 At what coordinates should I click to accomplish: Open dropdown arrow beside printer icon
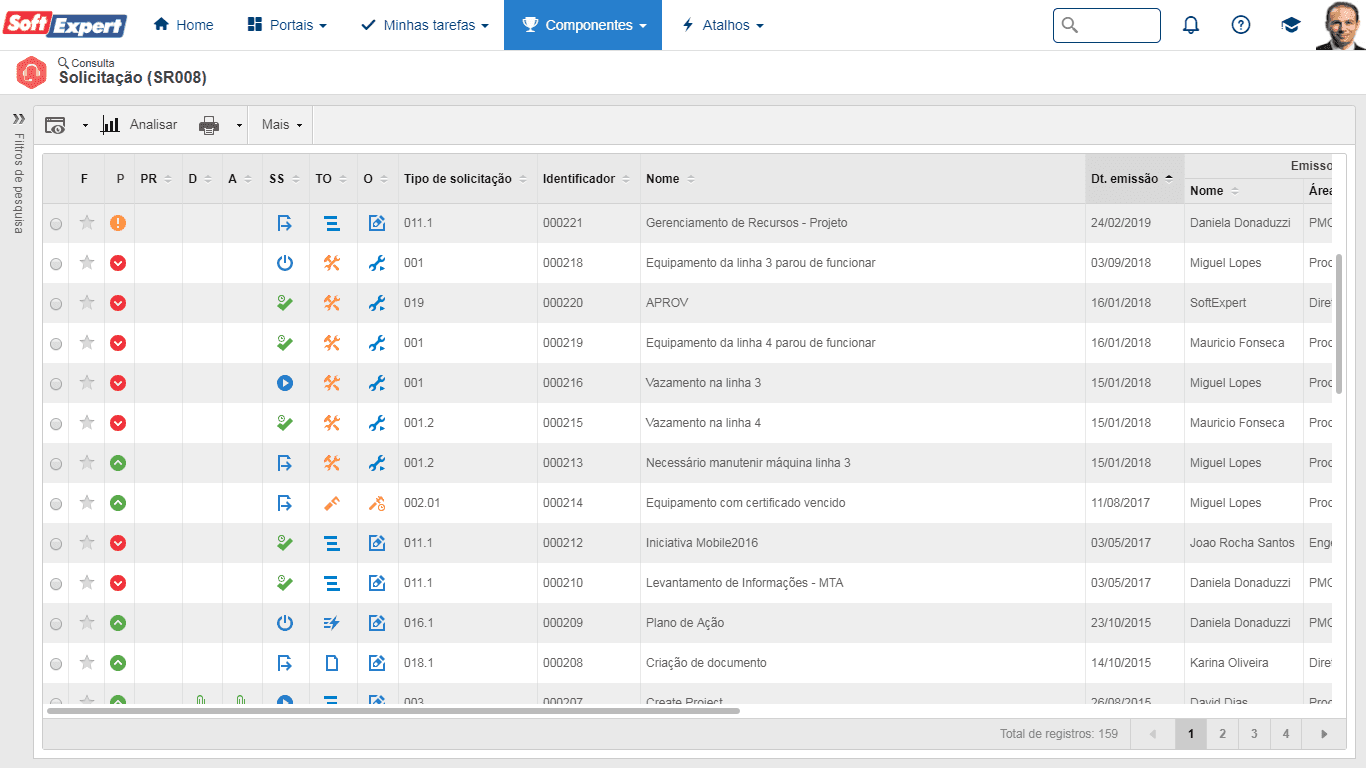239,125
